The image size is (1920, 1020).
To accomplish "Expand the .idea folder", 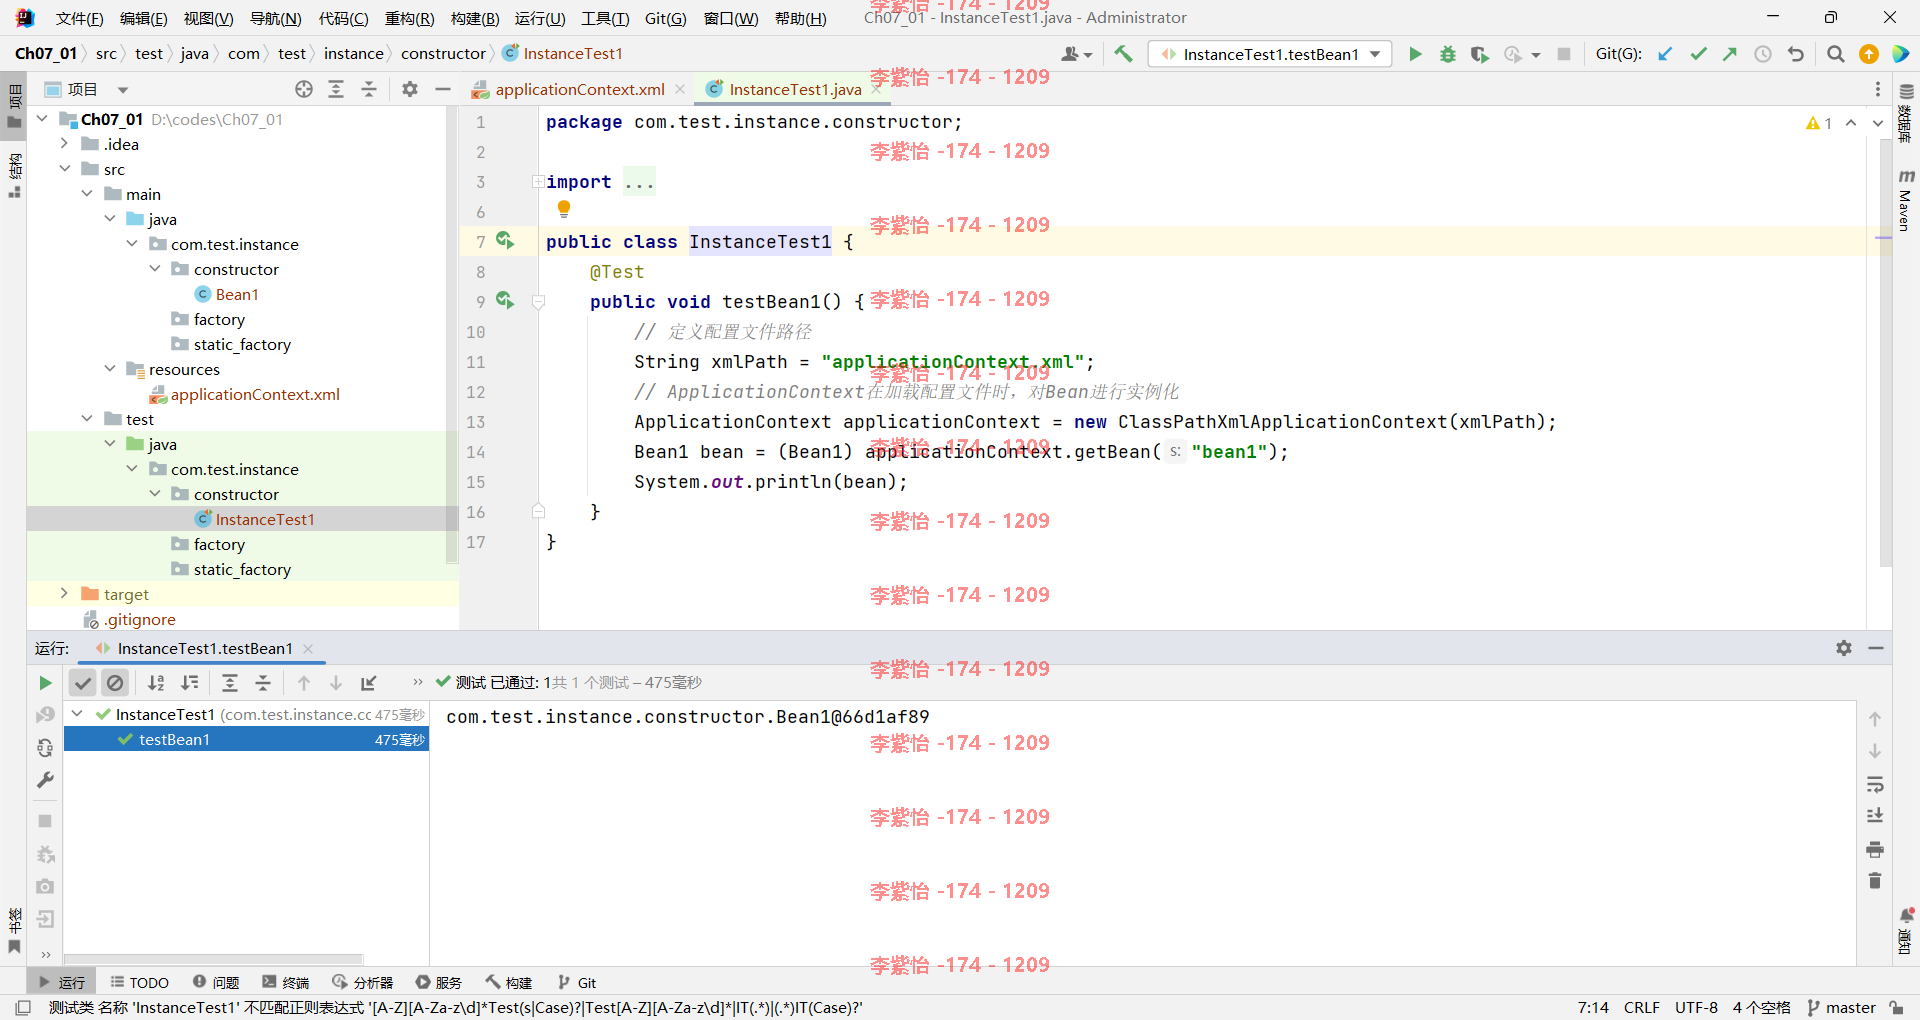I will [x=64, y=144].
